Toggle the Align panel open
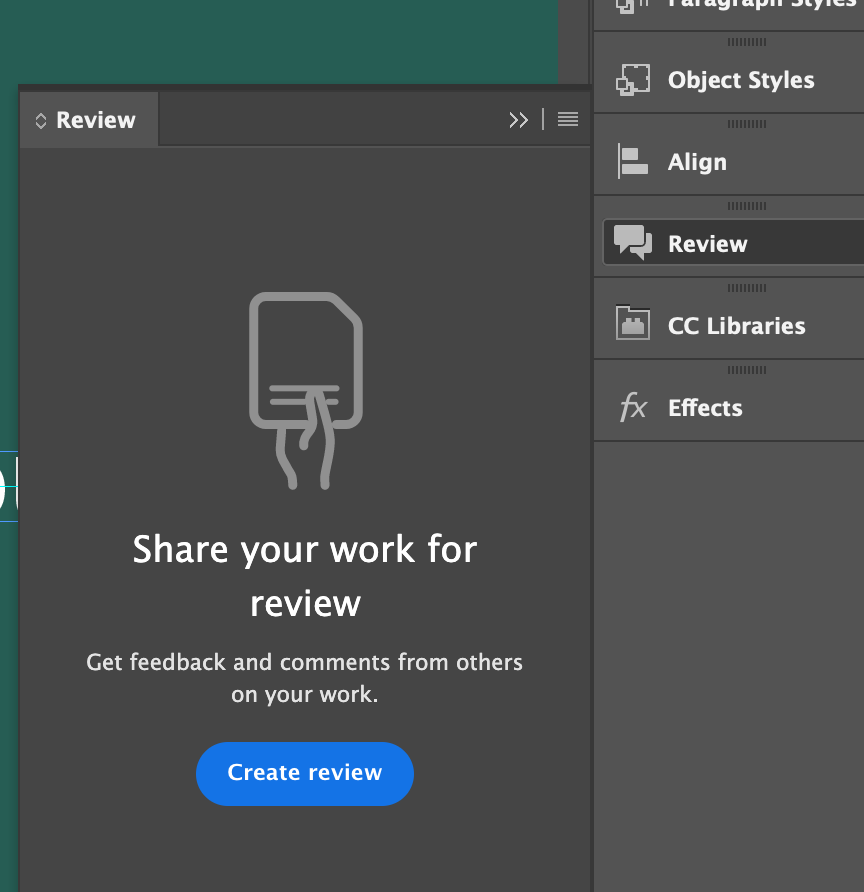The height and width of the screenshot is (892, 864). pyautogui.click(x=698, y=161)
